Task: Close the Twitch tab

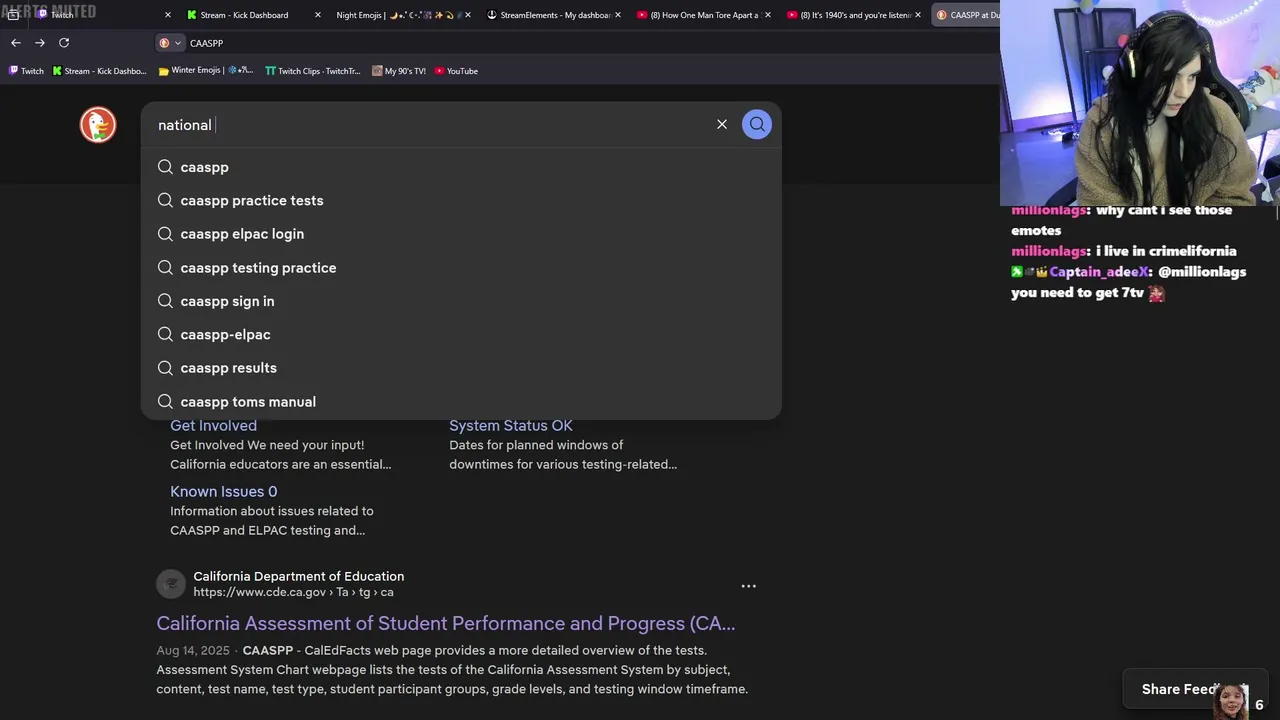Action: (168, 15)
